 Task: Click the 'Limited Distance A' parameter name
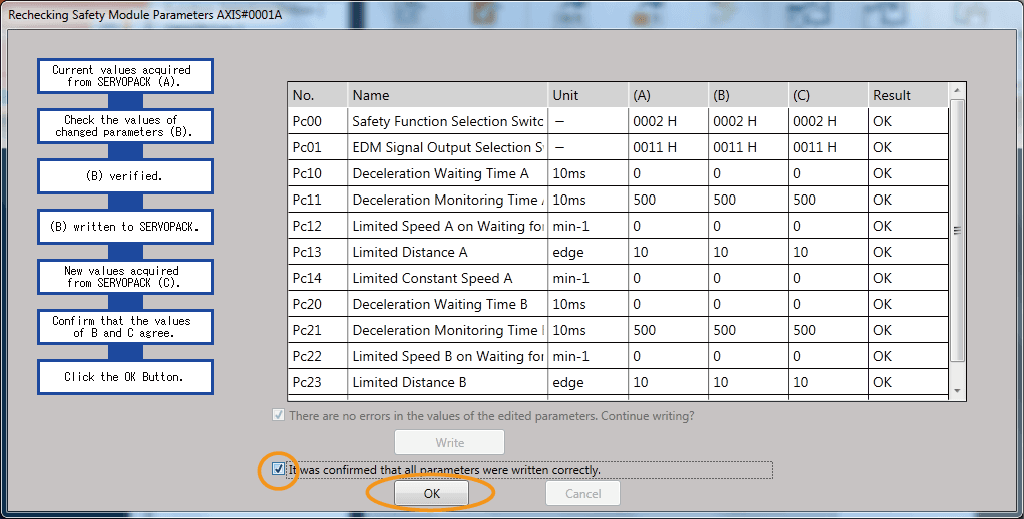tap(446, 252)
